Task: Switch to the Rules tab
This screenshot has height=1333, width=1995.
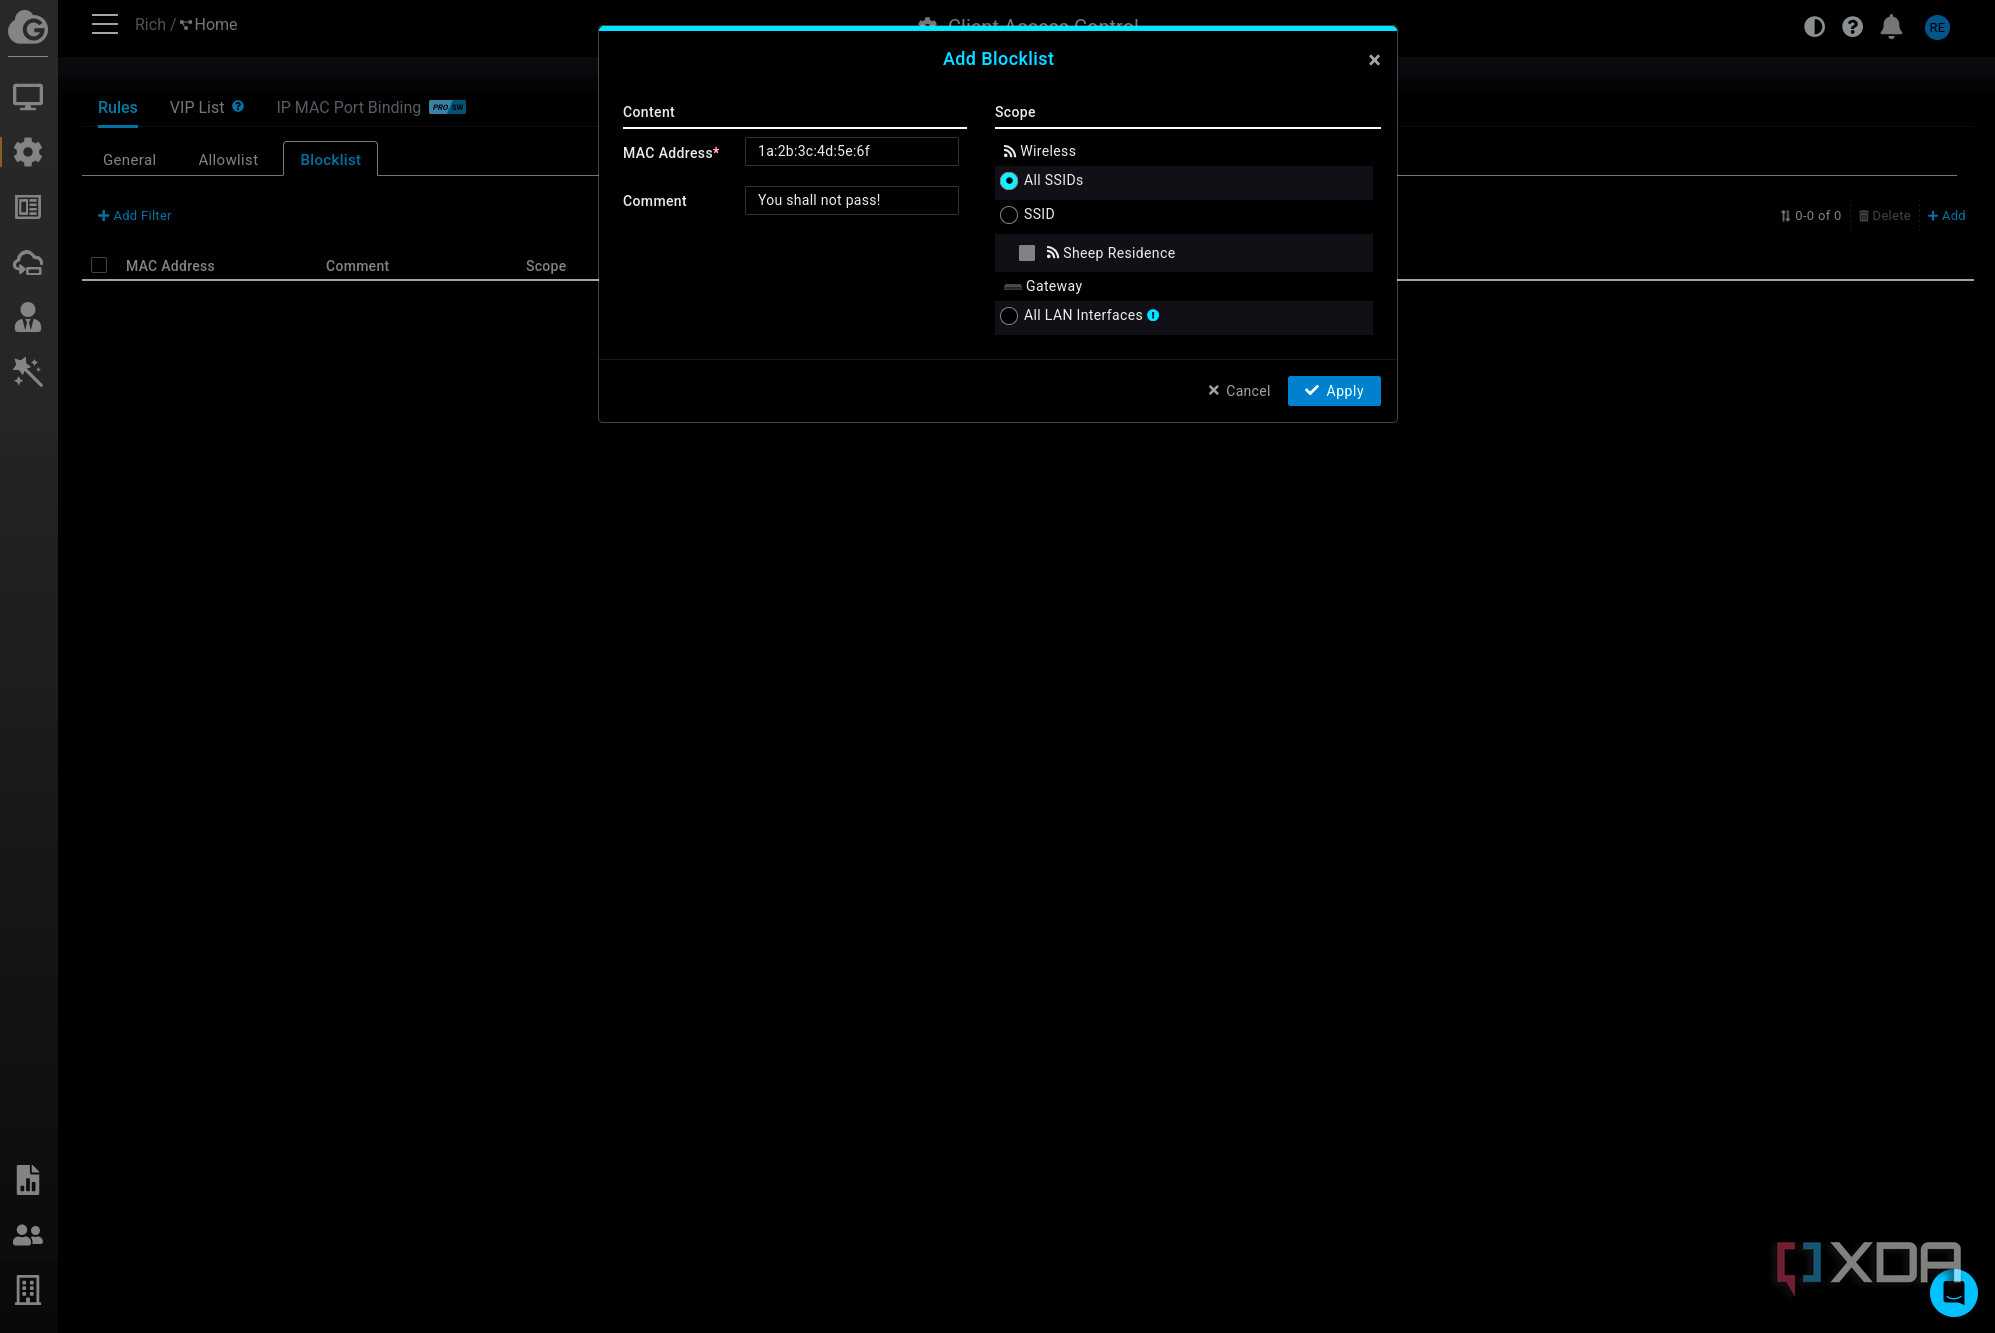Action: coord(117,108)
